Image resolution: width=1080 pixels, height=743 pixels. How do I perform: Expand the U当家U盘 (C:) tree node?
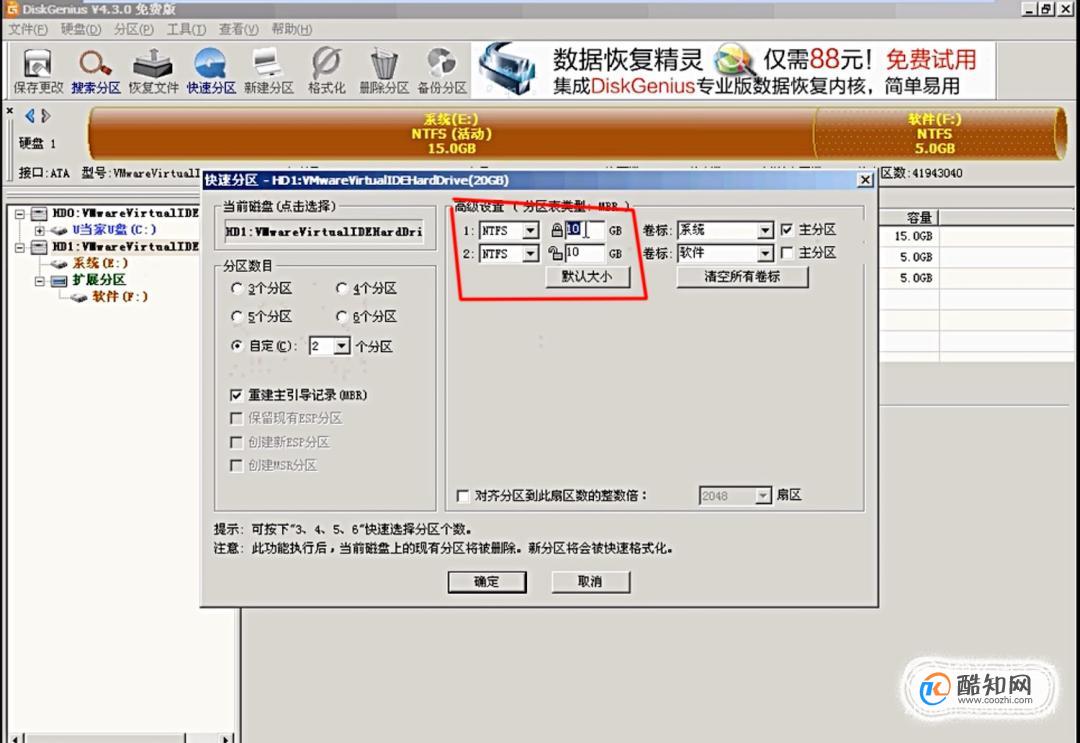[39, 230]
